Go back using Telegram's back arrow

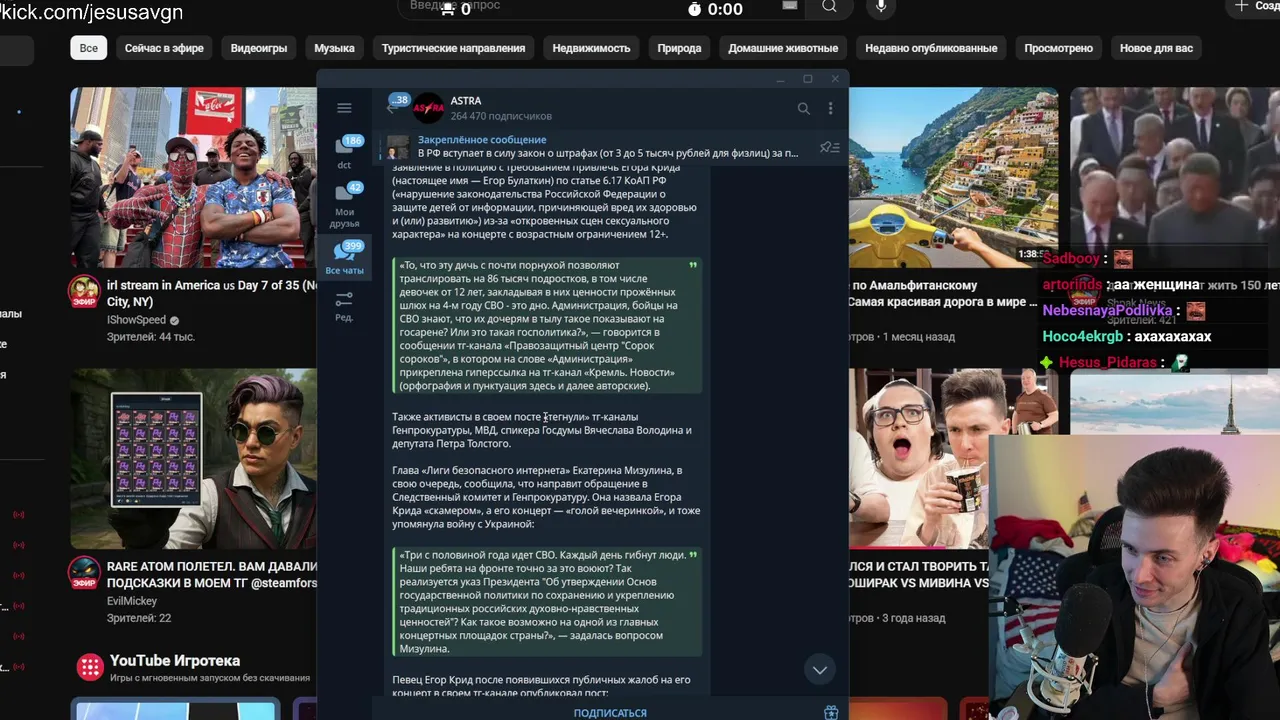pyautogui.click(x=391, y=108)
